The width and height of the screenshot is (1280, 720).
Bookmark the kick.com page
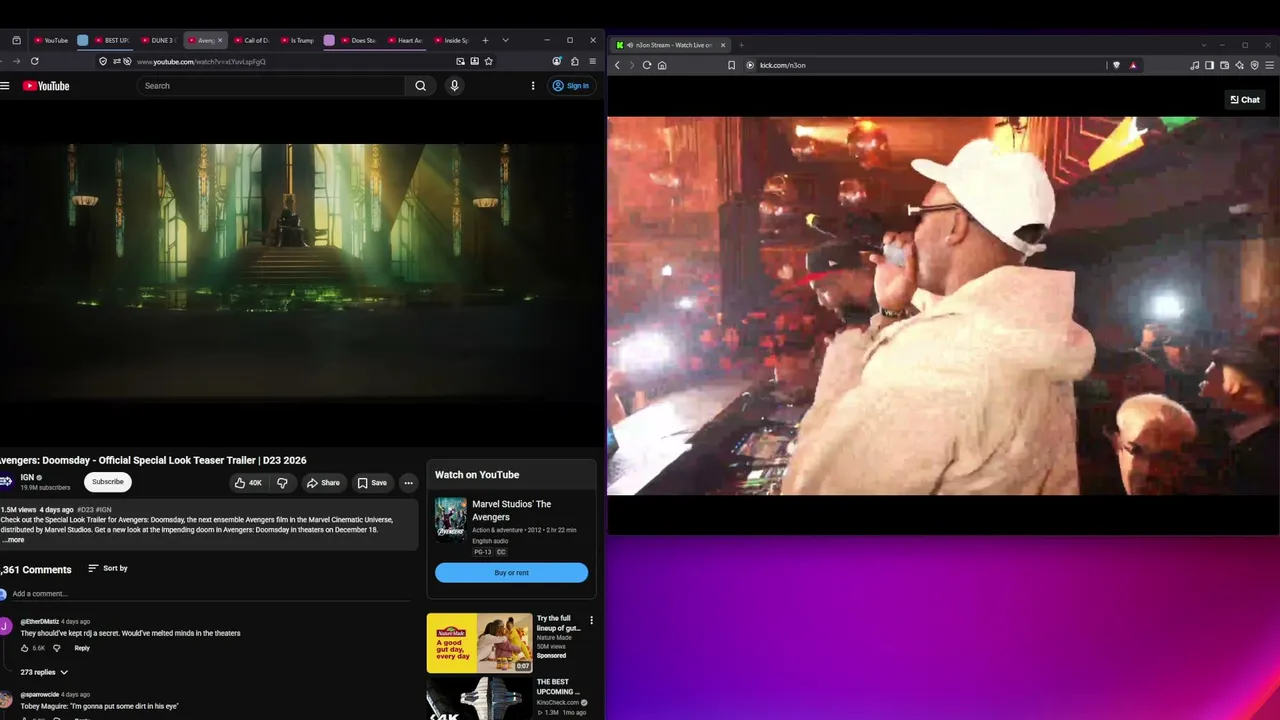pyautogui.click(x=731, y=65)
